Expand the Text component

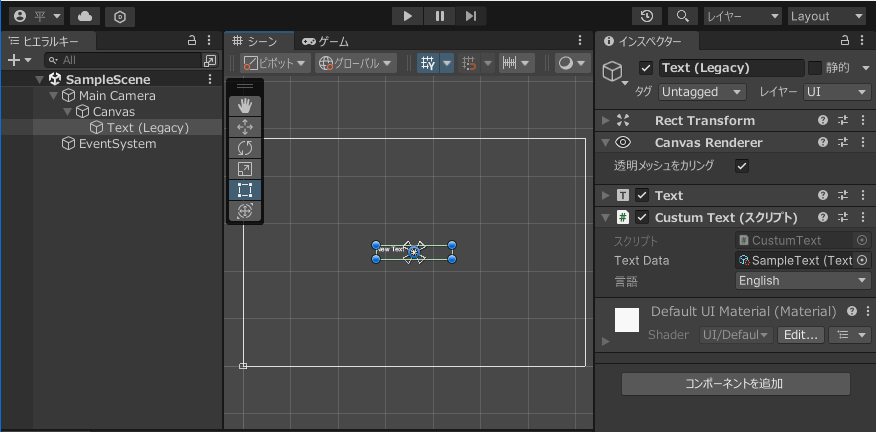click(606, 196)
